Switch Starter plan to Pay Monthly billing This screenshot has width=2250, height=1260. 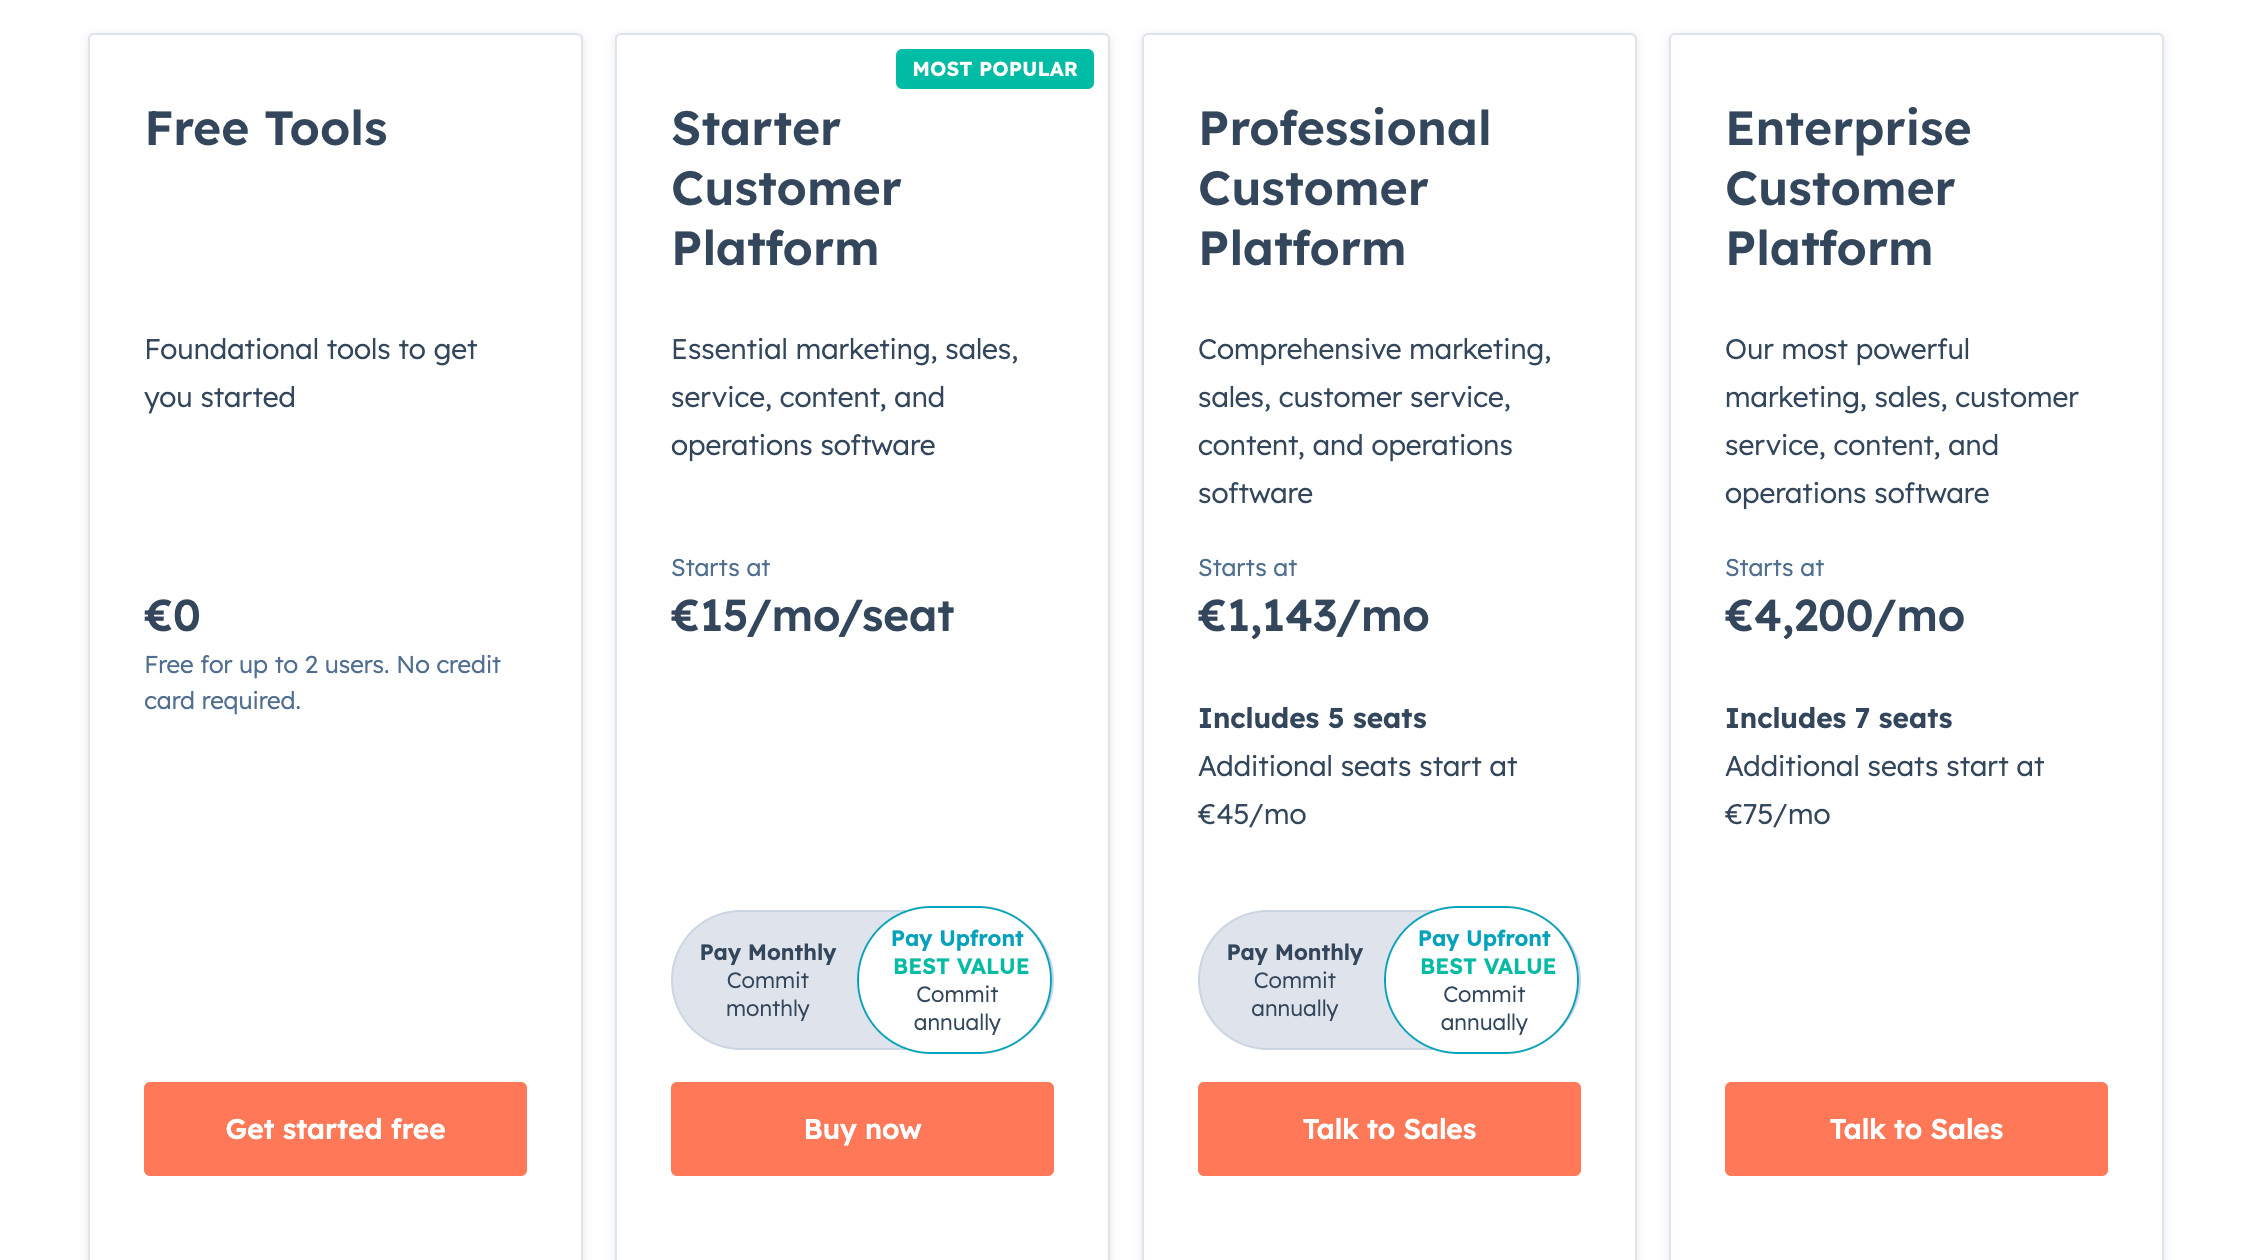tap(768, 980)
